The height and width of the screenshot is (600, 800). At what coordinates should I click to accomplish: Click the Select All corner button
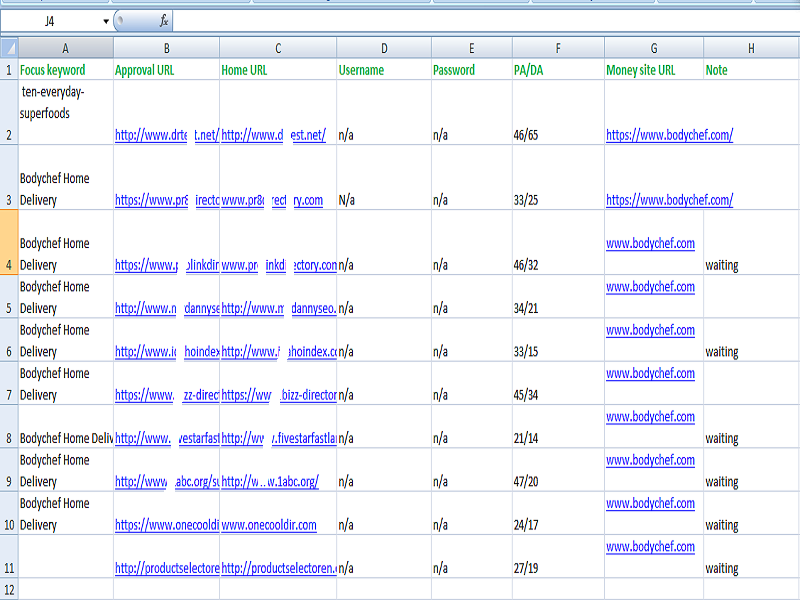(x=9, y=46)
